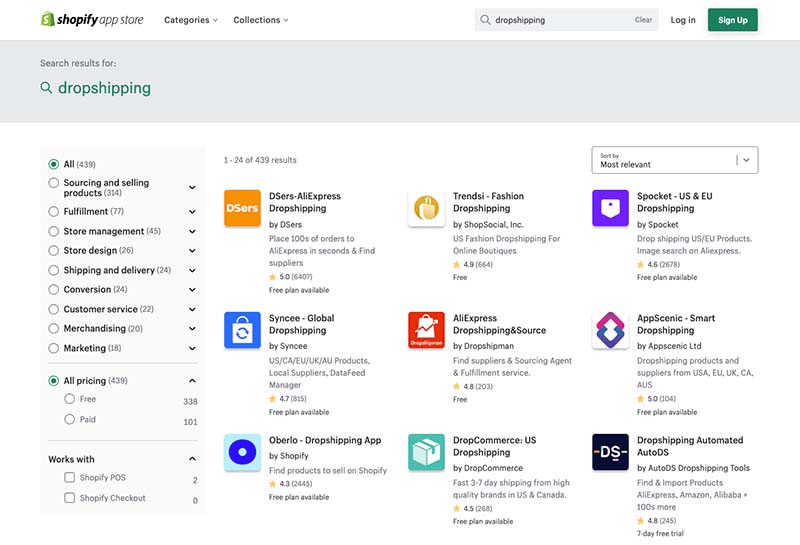Open AppScenic - Smart Dropshipping link

point(676,324)
